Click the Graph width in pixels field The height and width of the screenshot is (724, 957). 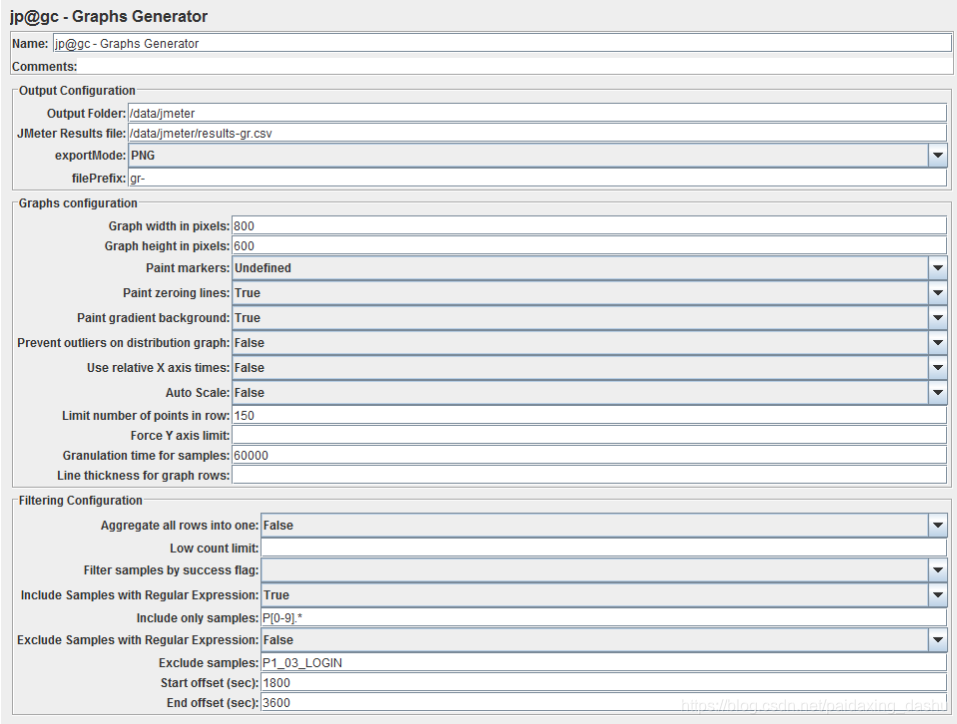tap(589, 226)
